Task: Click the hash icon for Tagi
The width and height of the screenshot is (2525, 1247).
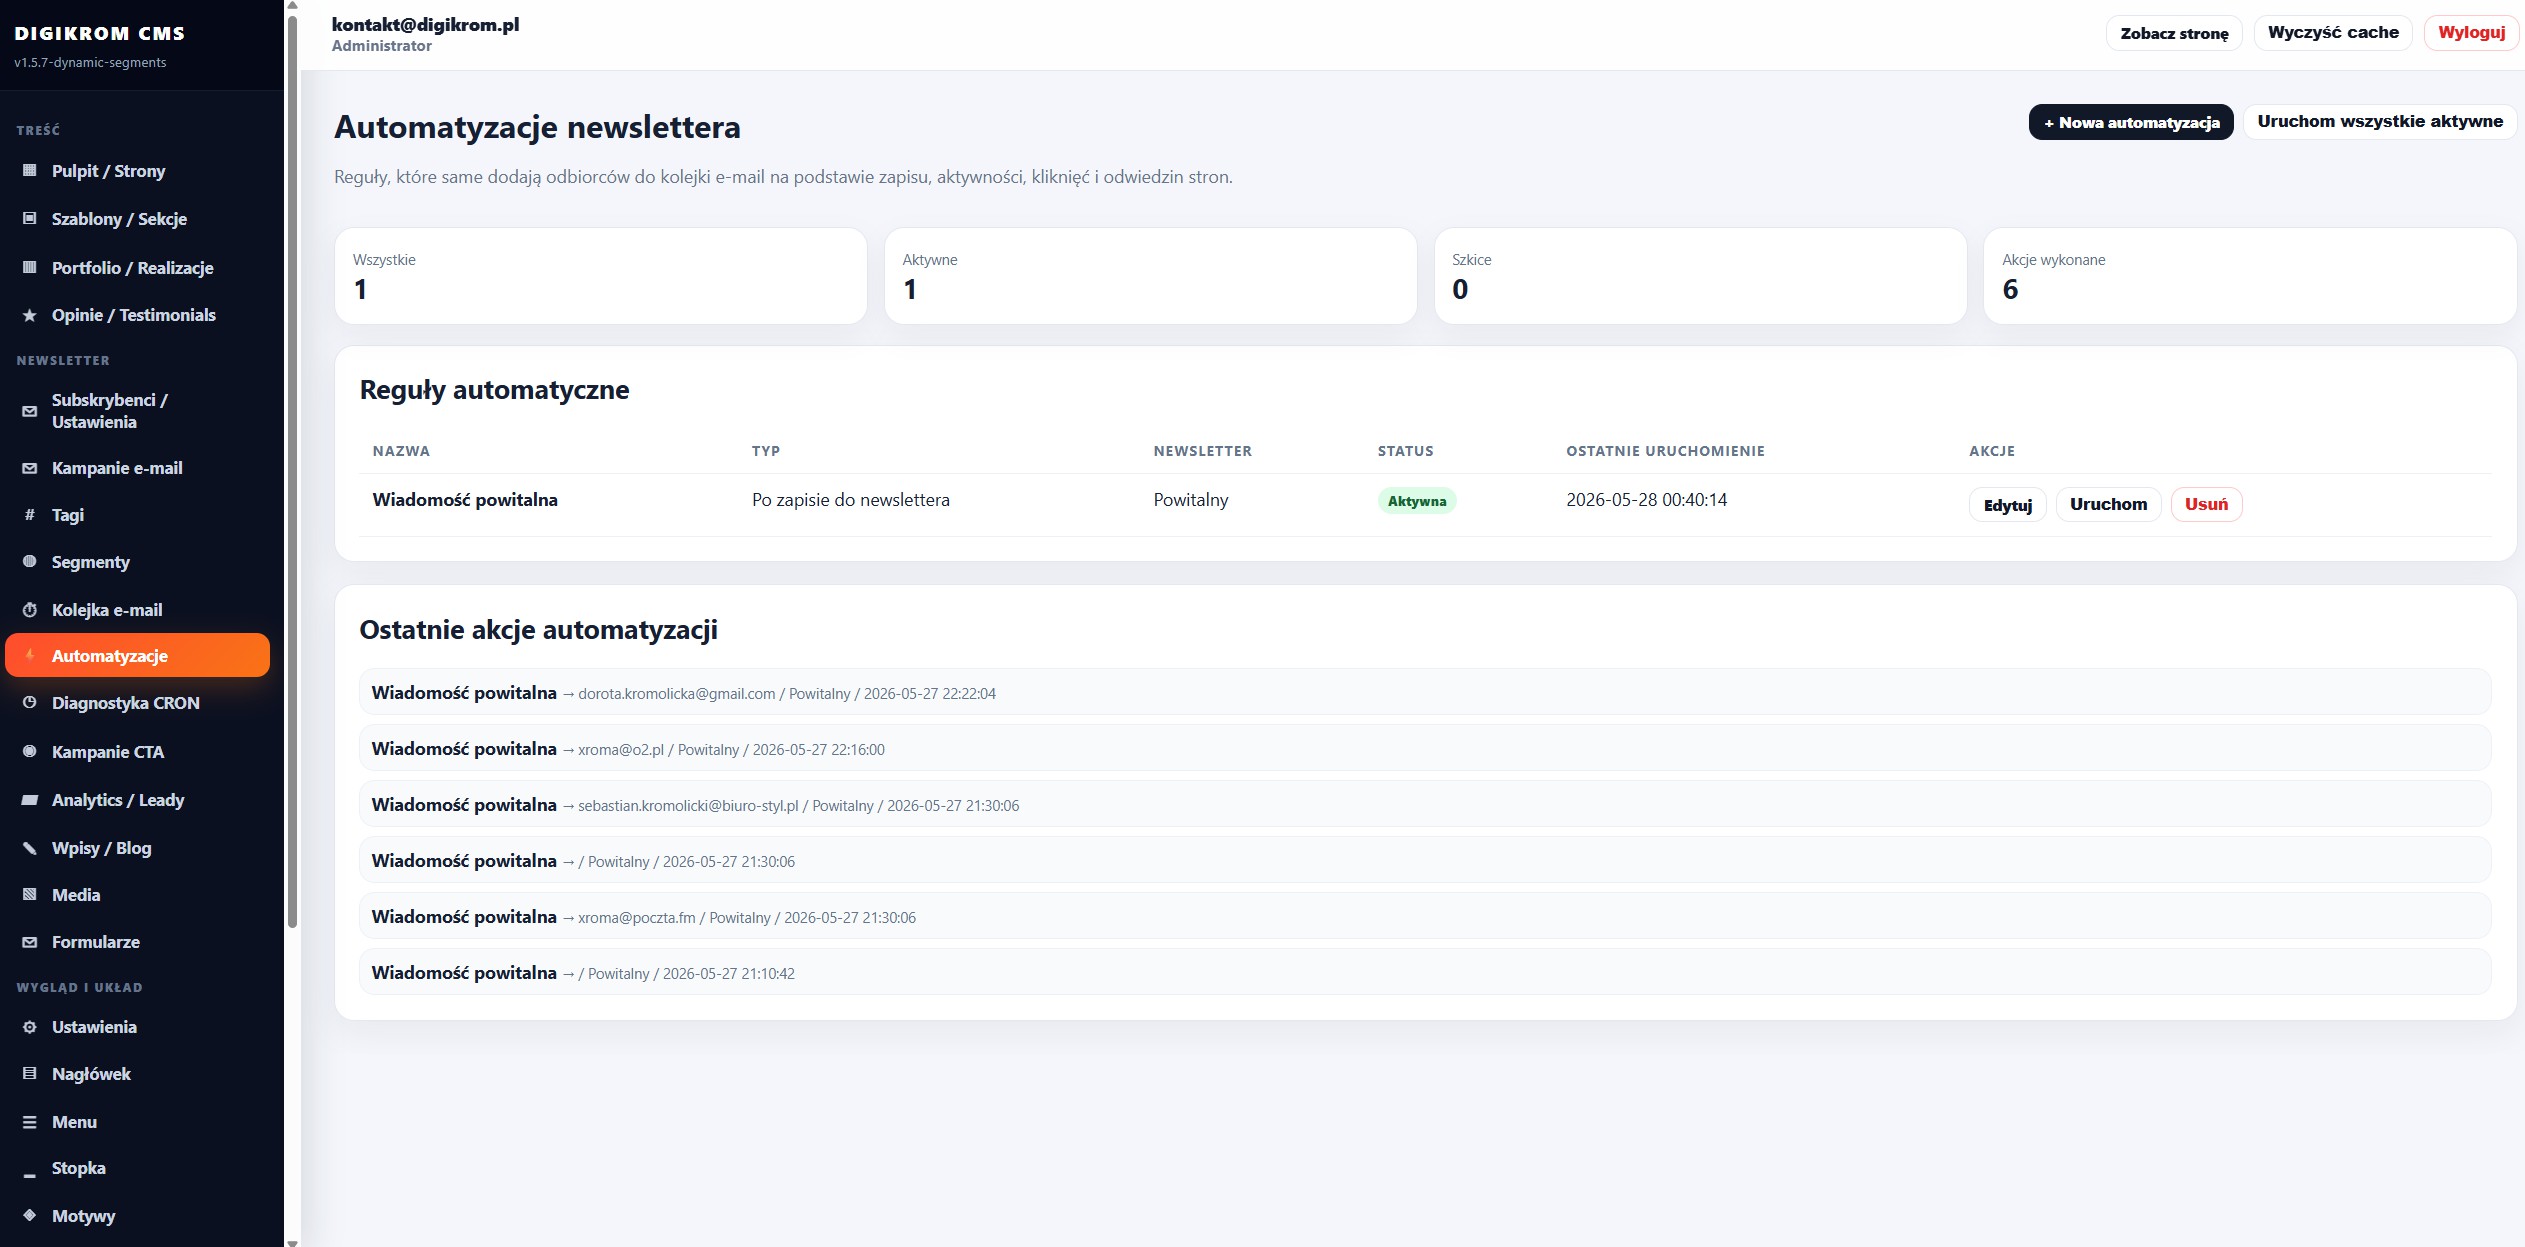Action: (30, 515)
